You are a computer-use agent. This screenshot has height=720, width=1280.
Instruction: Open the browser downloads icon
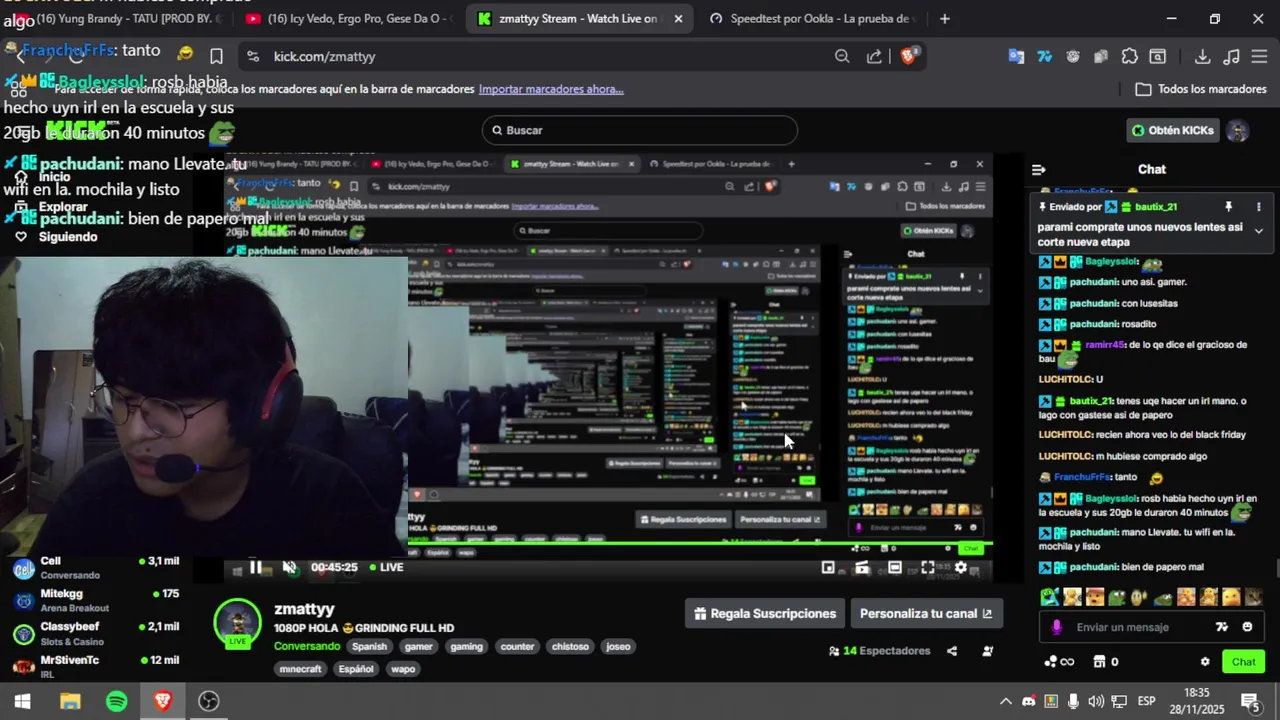[1203, 56]
